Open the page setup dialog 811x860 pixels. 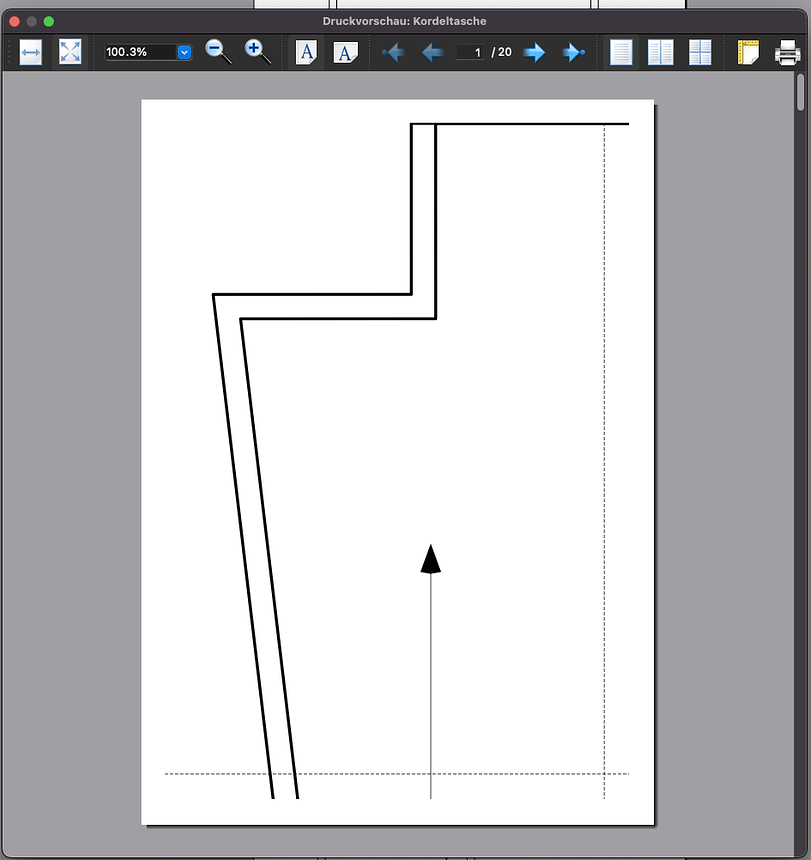coord(748,52)
